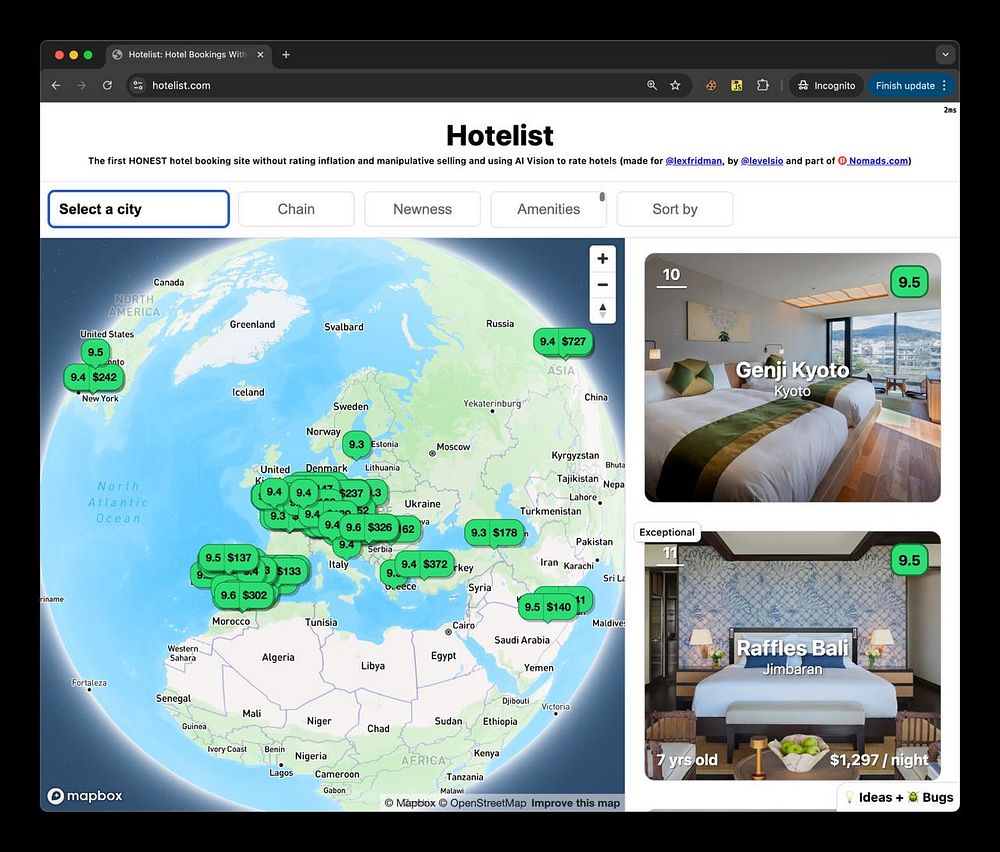Open the Improve this map link
This screenshot has width=1000, height=852.
(575, 803)
